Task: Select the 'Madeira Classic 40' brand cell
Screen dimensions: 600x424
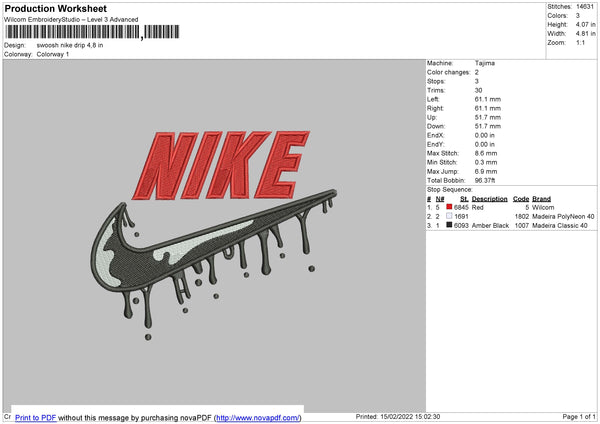Action: tap(560, 226)
